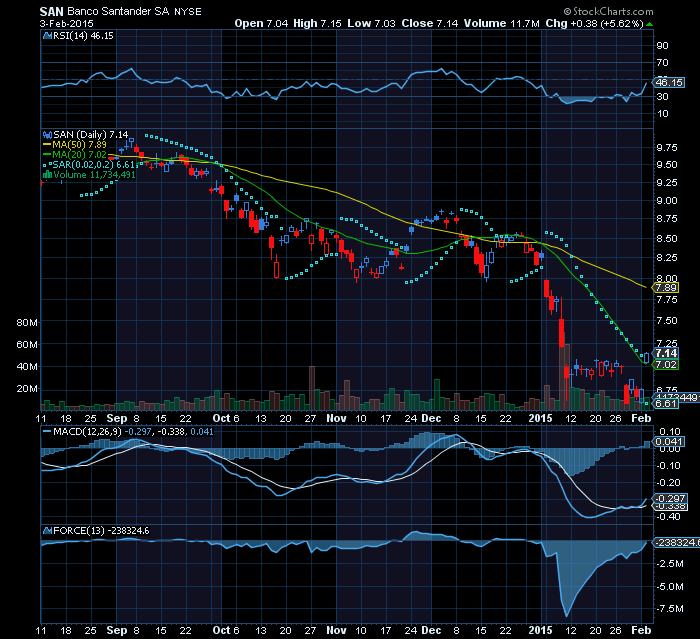Screen dimensions: 700x639
Task: Click the 46.15 RSI value tag
Action: (669, 83)
